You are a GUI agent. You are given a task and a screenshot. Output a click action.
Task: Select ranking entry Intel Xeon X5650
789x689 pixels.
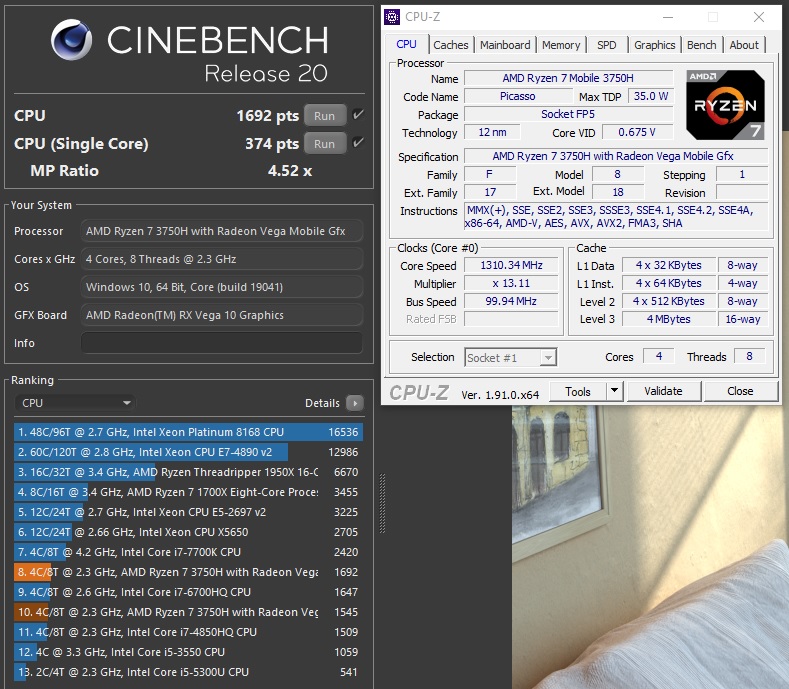(188, 532)
